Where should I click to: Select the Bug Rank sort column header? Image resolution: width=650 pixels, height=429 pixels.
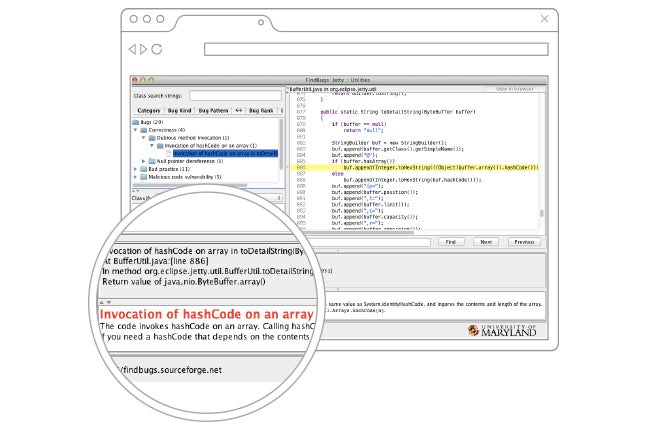[261, 111]
